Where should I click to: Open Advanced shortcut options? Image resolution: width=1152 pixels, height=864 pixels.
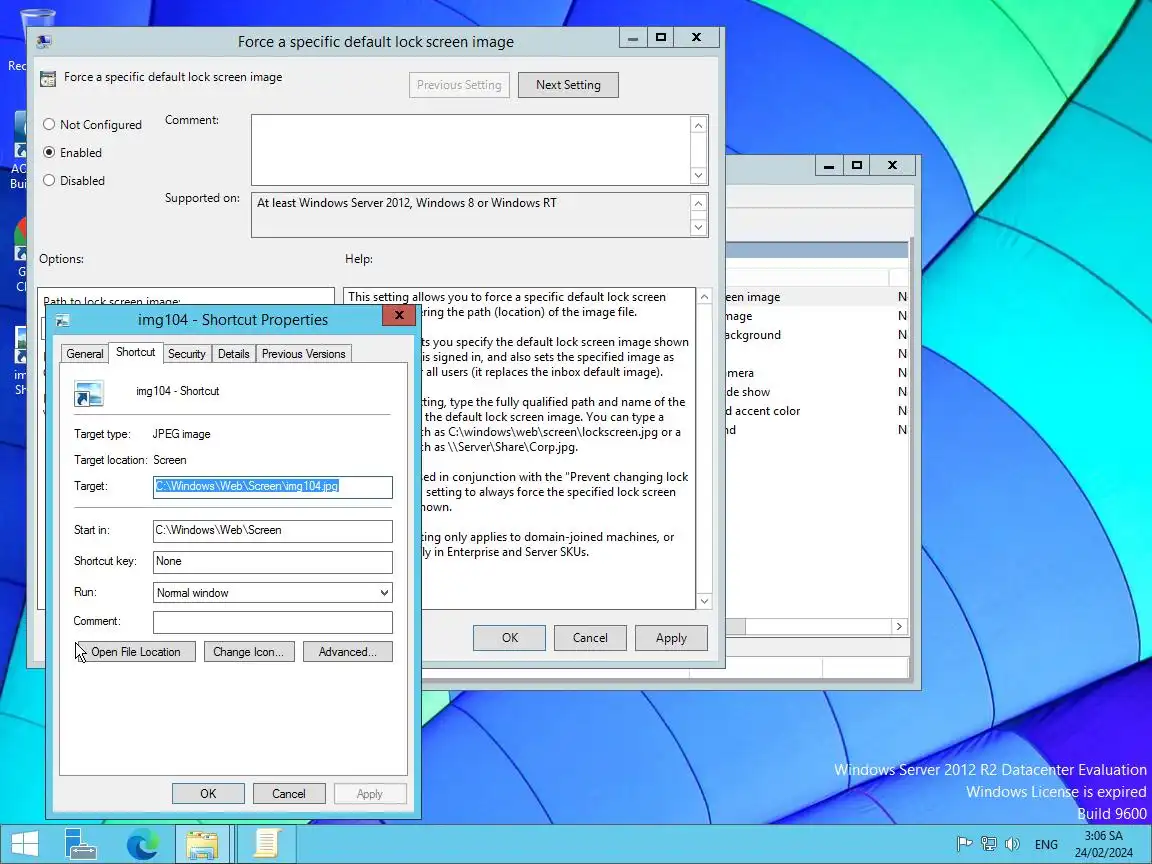(x=348, y=652)
